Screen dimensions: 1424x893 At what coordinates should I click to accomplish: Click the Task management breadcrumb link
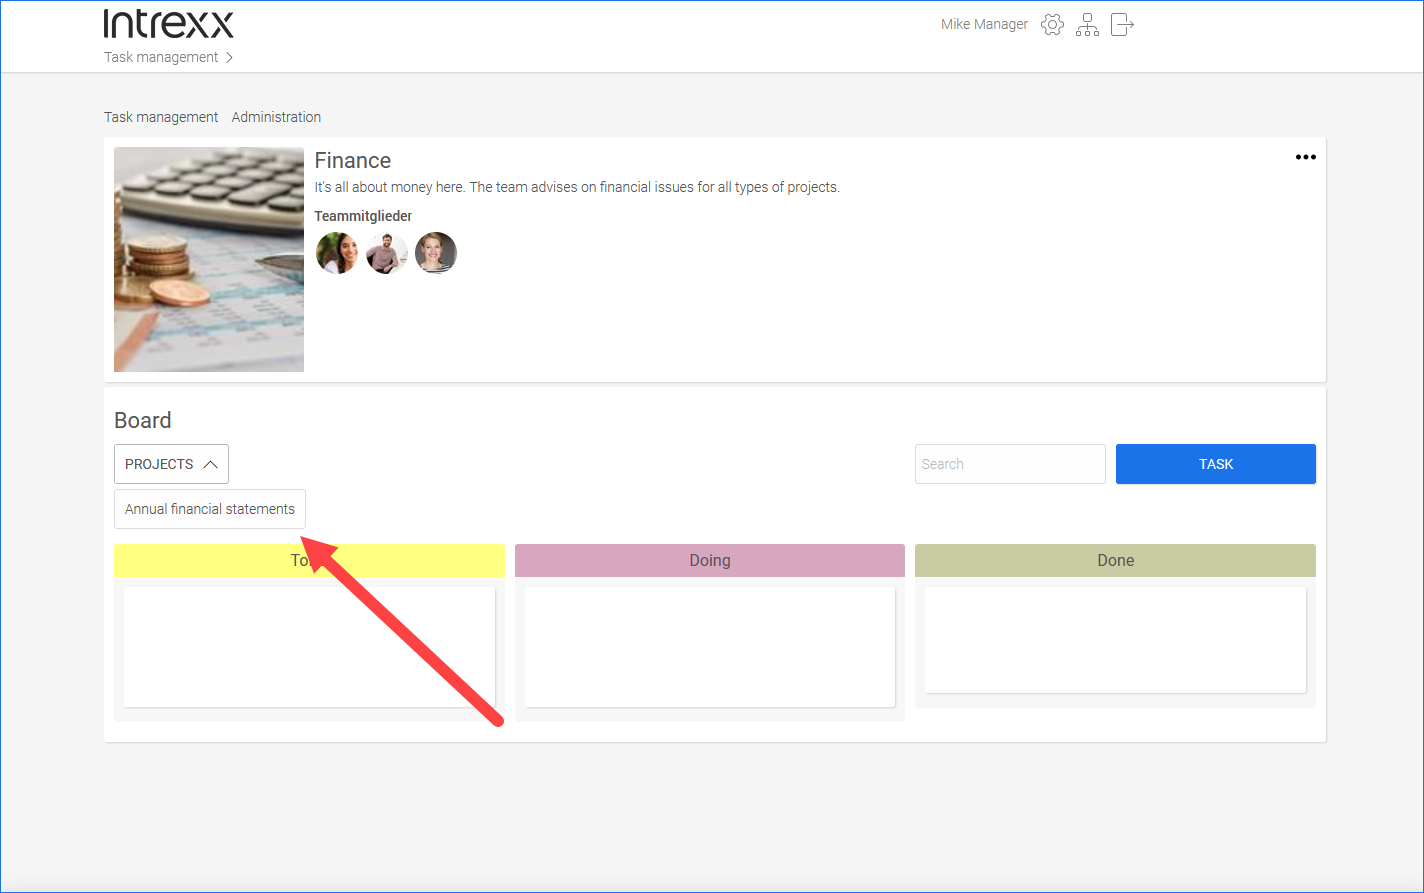[x=161, y=57]
